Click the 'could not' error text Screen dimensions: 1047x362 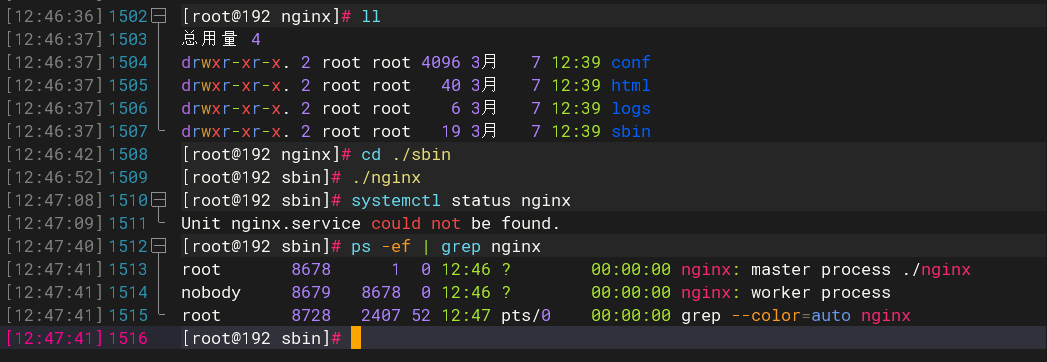coord(416,223)
